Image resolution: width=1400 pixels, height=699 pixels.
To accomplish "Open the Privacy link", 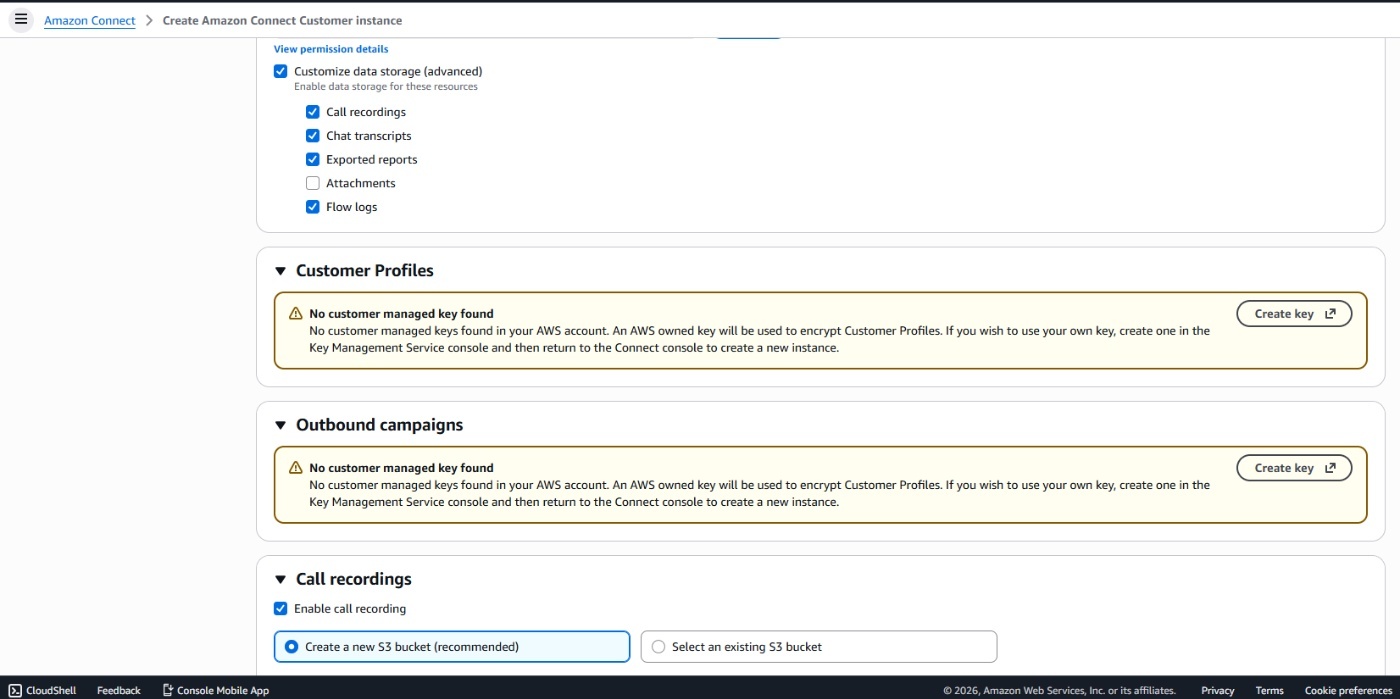I will coord(1217,690).
